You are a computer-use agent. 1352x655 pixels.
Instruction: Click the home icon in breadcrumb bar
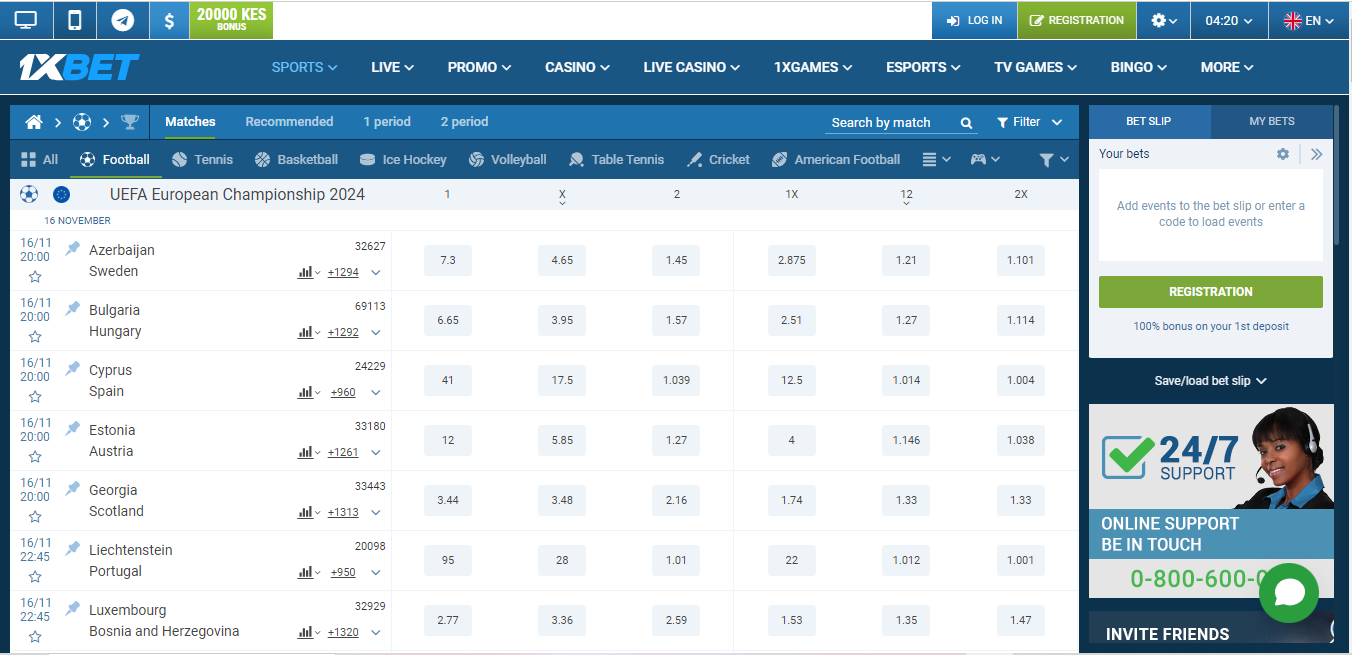pos(33,121)
